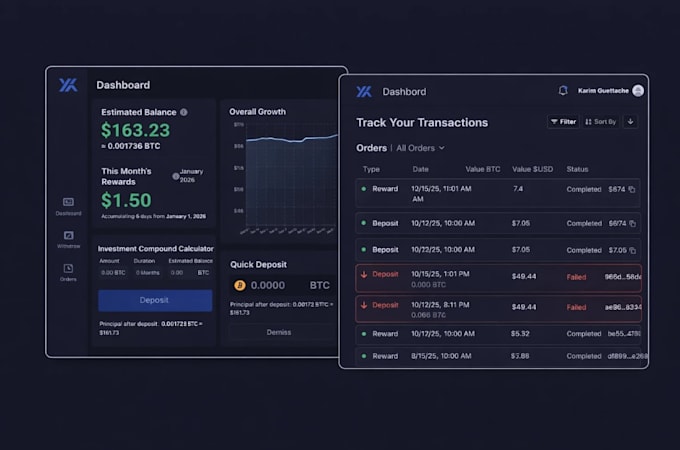The height and width of the screenshot is (450, 680).
Task: Click the Estimated Balance calculator field
Action: click(190, 273)
